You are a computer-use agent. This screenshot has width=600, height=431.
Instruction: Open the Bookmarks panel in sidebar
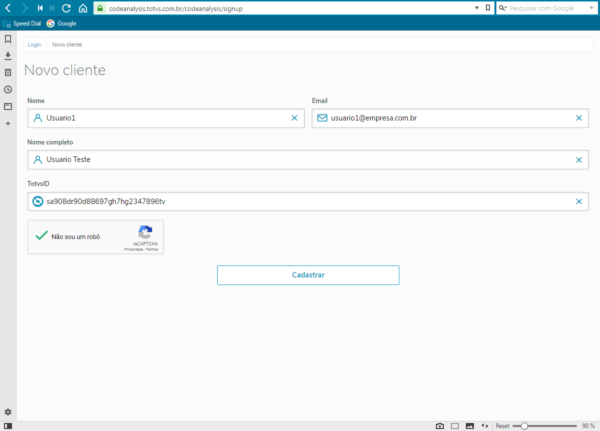(8, 39)
